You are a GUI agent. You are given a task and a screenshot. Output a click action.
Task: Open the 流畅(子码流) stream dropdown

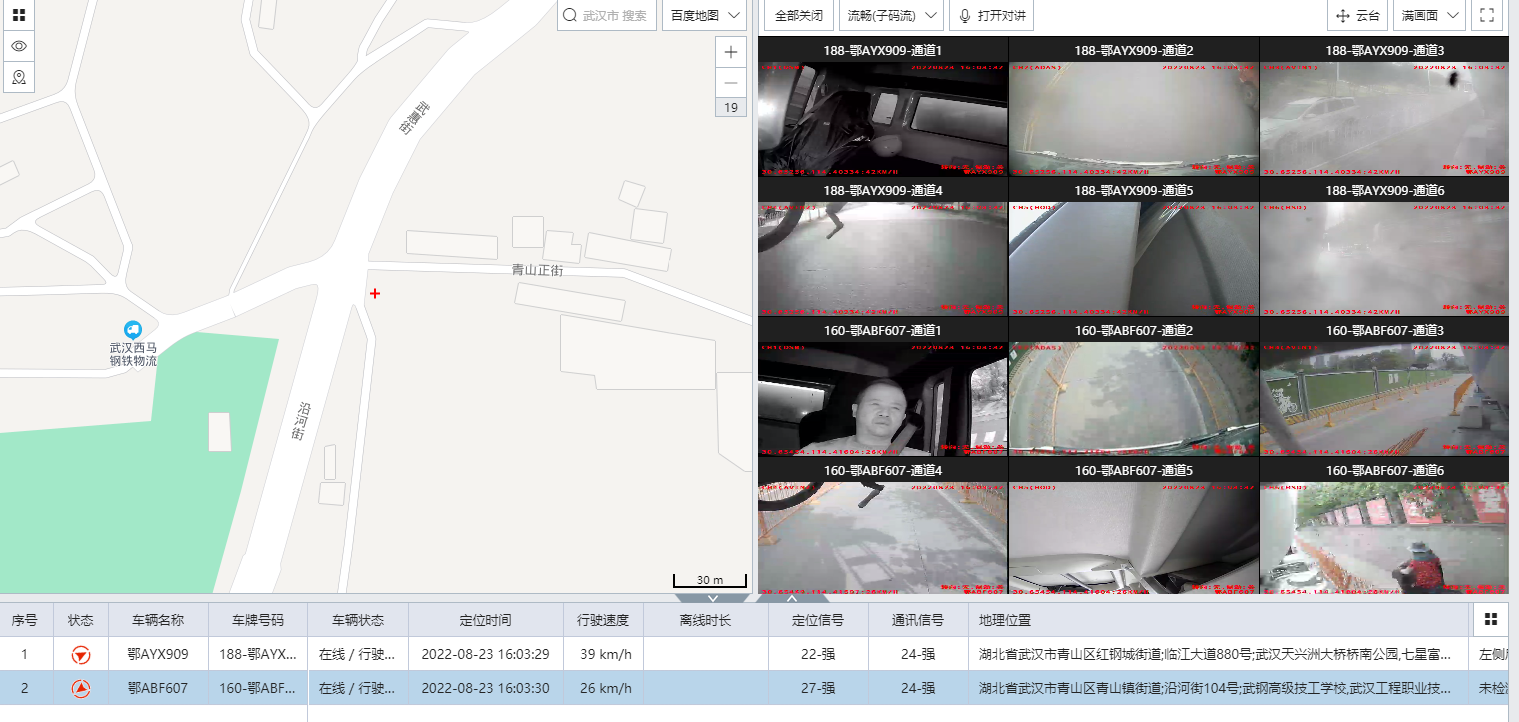tap(890, 16)
